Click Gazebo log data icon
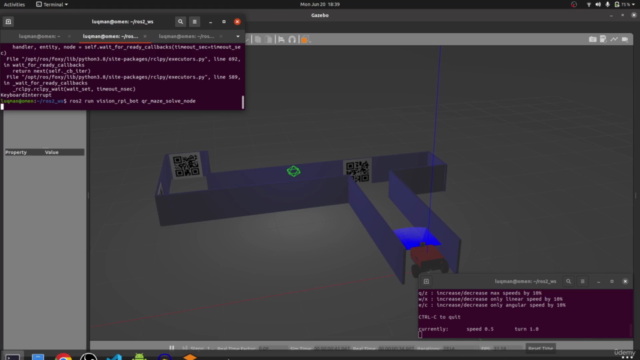Viewport: 640px width, 360px height. [x=603, y=39]
